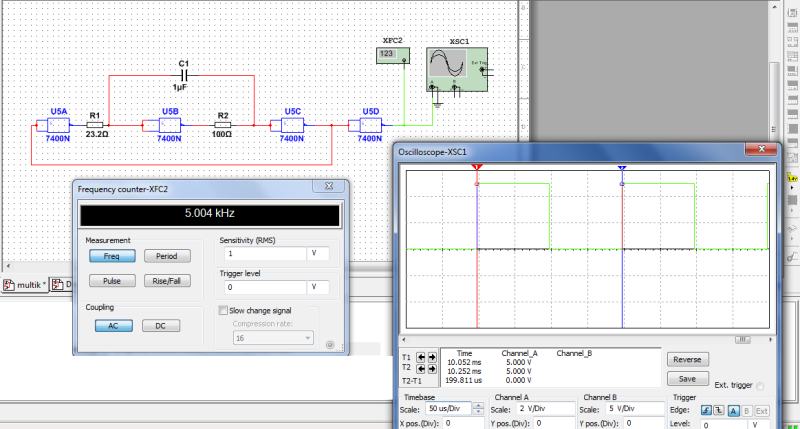
Task: Click the XFC2 frequency counter instrument
Action: 393,56
